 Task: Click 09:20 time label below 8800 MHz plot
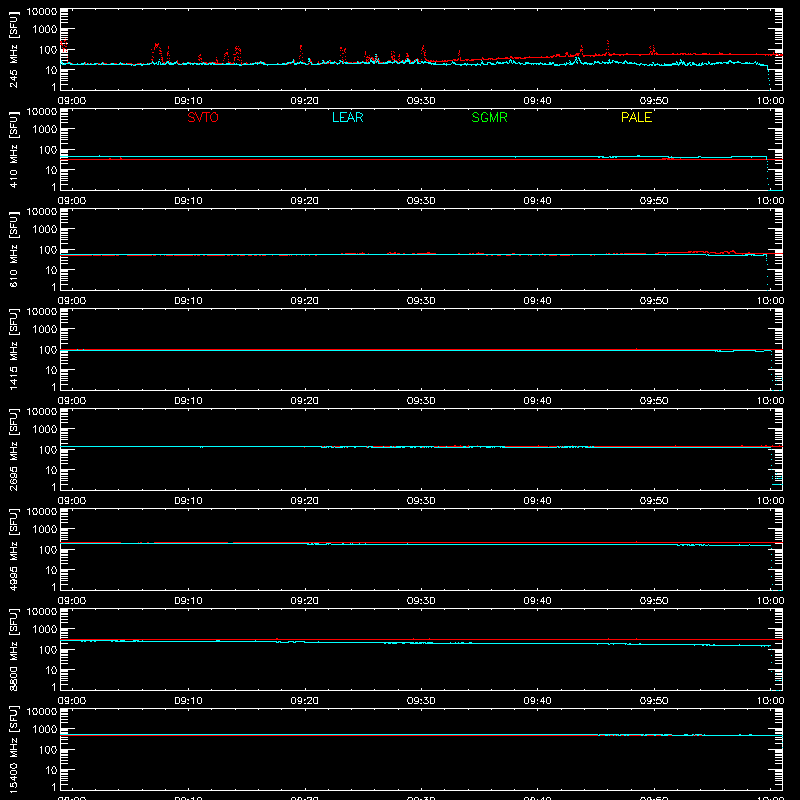pos(305,701)
